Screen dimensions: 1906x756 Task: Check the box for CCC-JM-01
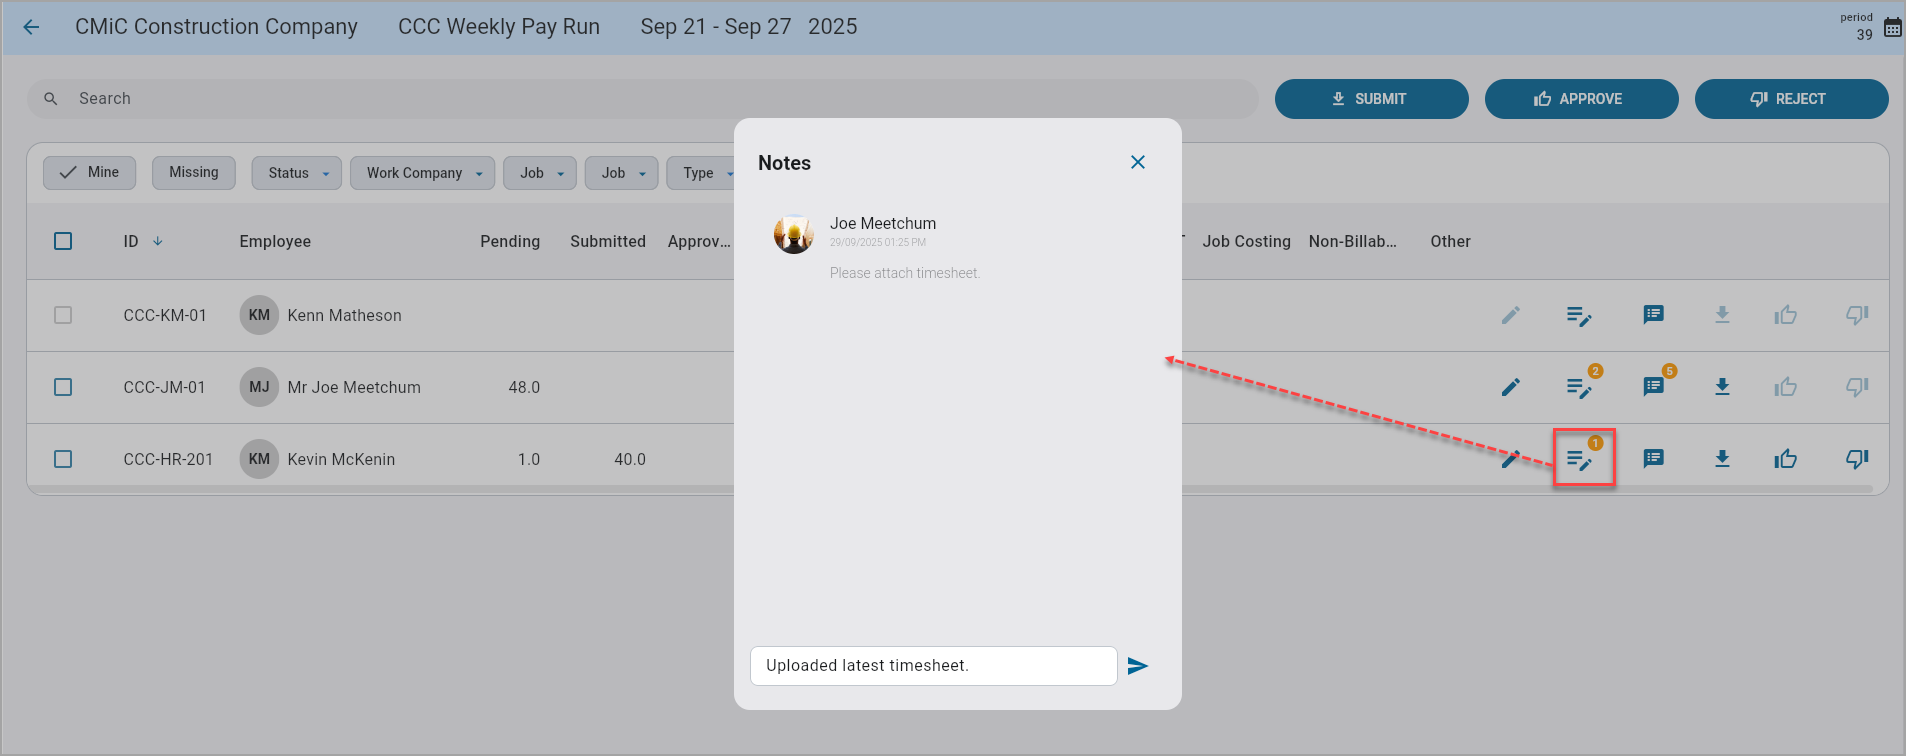[63, 387]
